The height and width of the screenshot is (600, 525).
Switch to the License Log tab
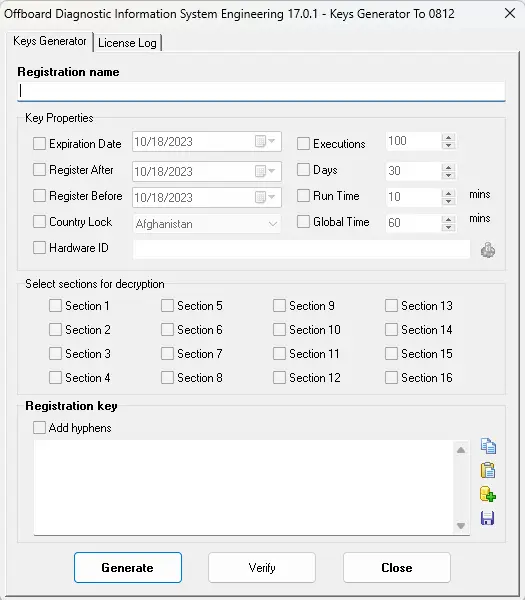coord(127,43)
